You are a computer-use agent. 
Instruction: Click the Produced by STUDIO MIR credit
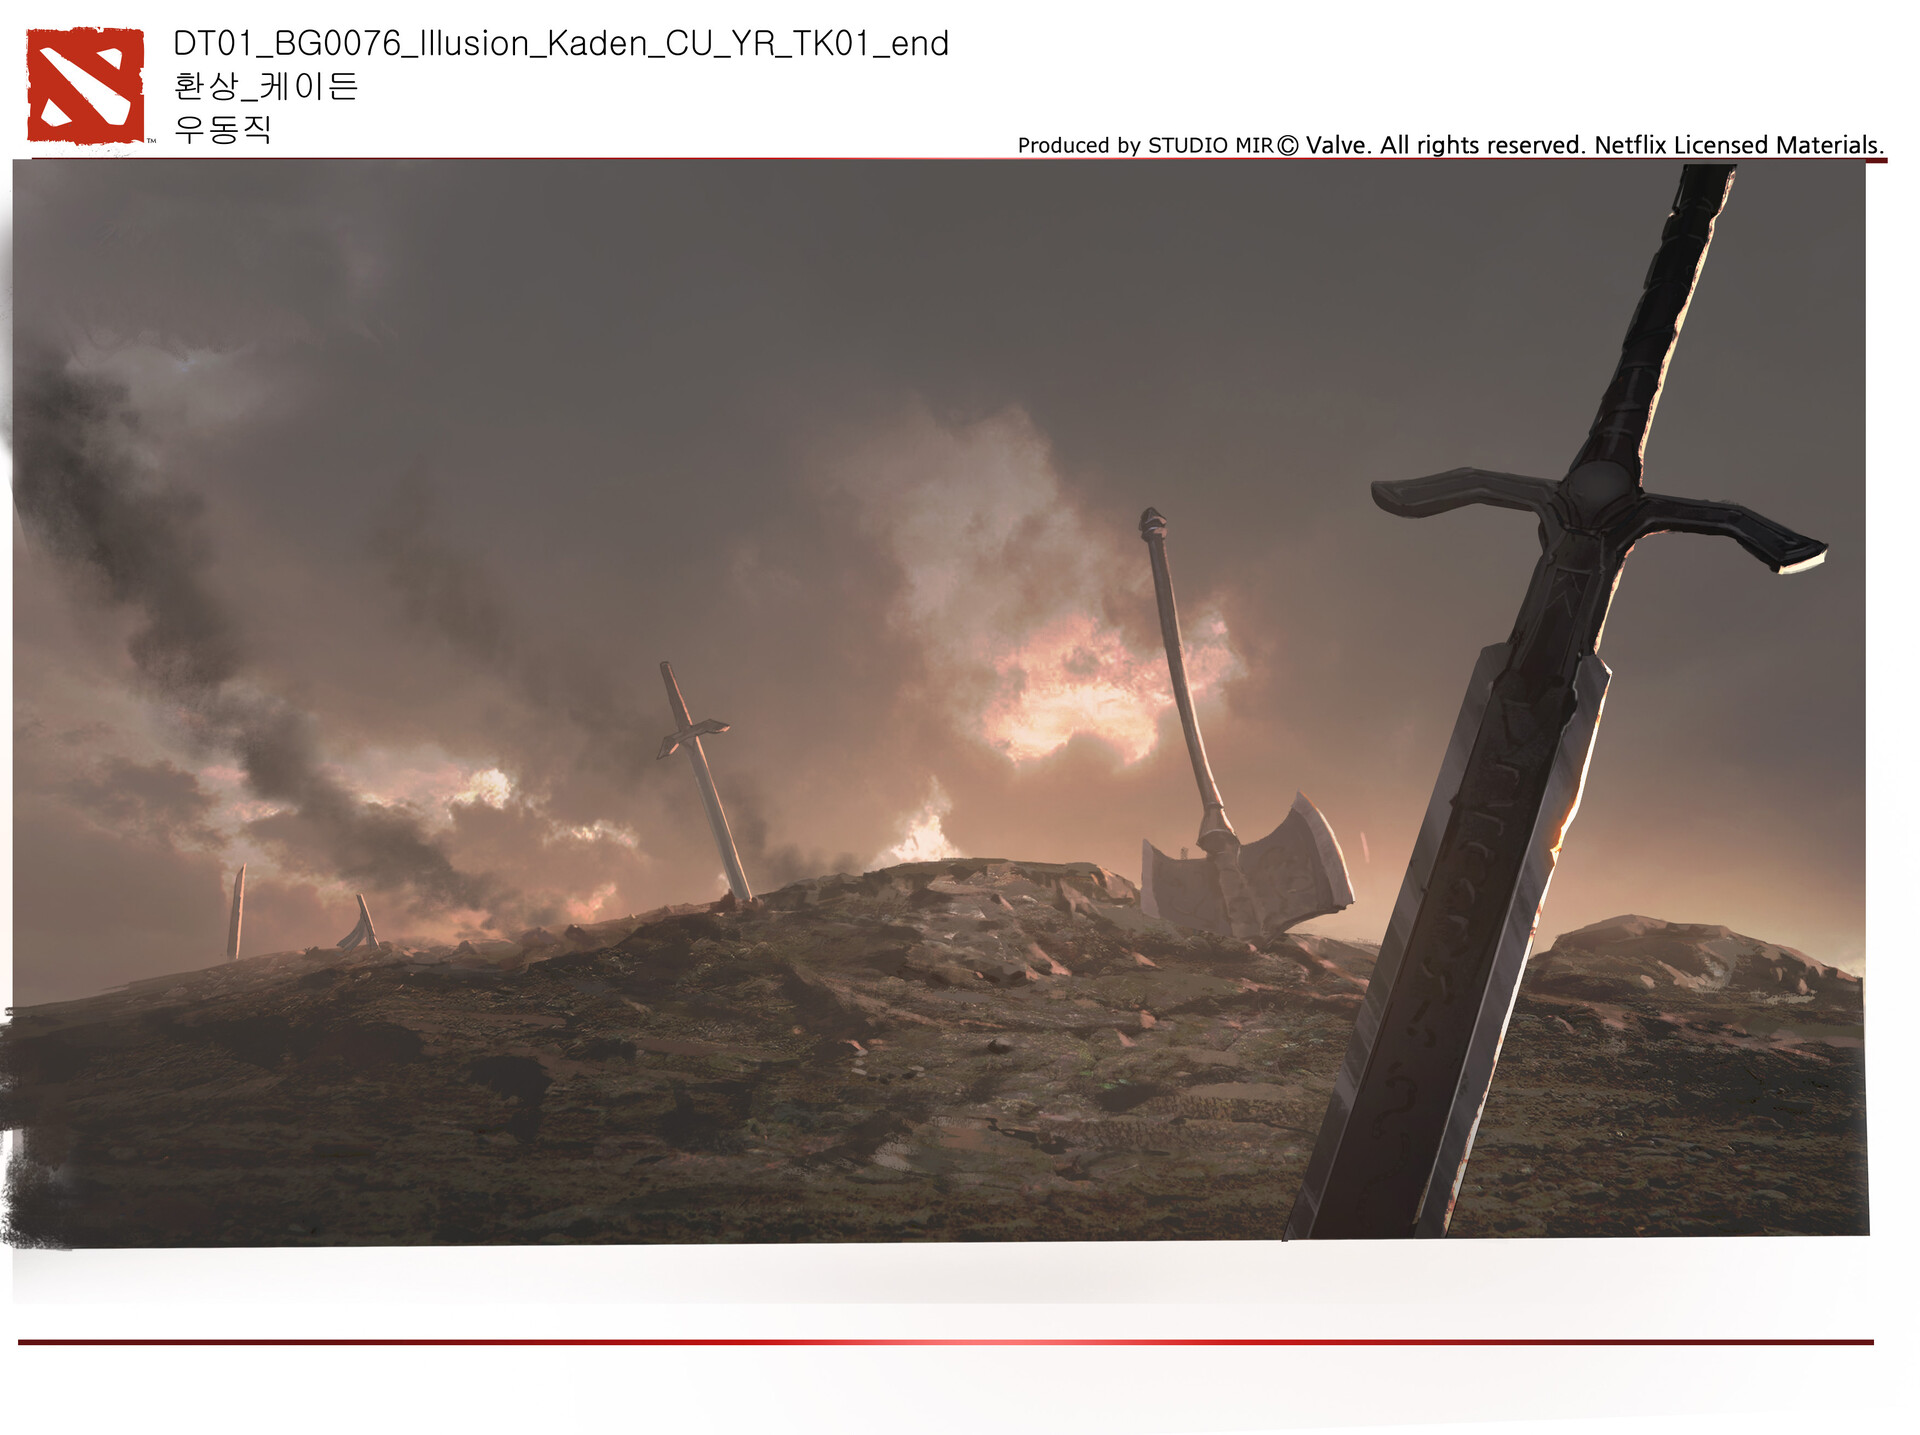[x=1146, y=145]
